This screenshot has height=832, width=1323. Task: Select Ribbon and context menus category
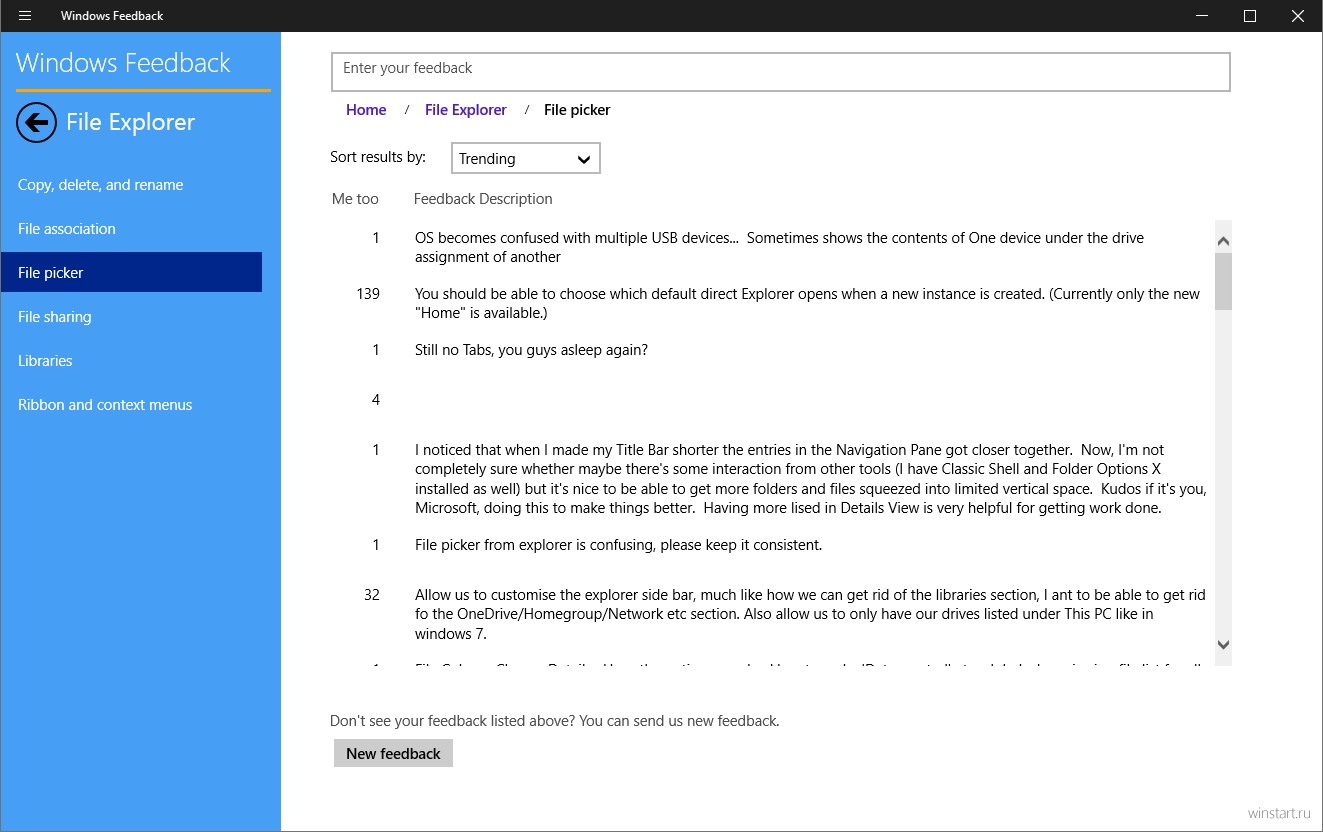pos(131,405)
